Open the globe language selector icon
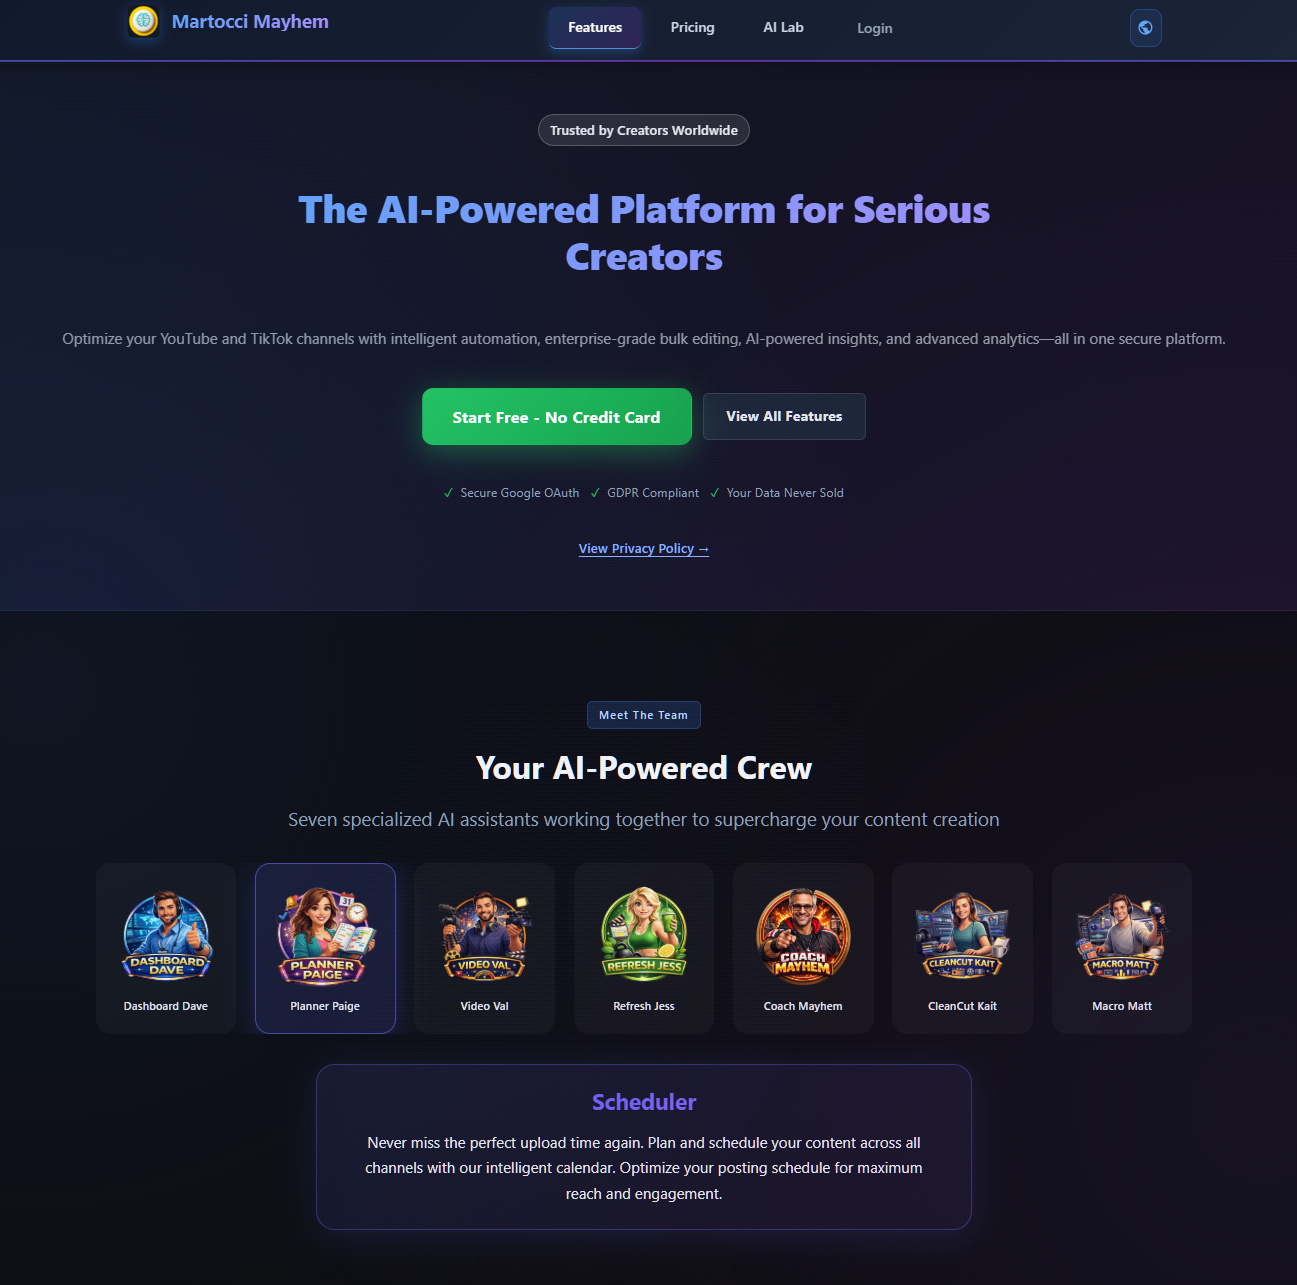Image resolution: width=1297 pixels, height=1285 pixels. tap(1145, 28)
